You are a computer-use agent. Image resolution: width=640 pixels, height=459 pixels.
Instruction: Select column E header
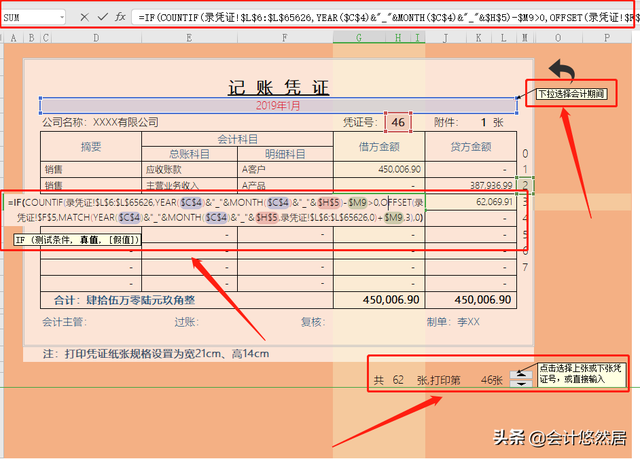point(189,38)
